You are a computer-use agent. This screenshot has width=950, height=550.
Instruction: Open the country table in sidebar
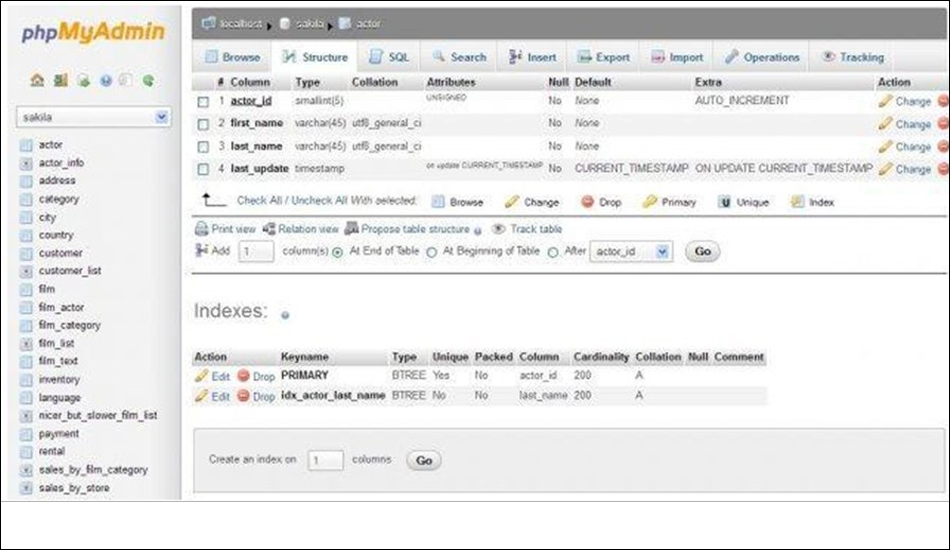(x=56, y=235)
